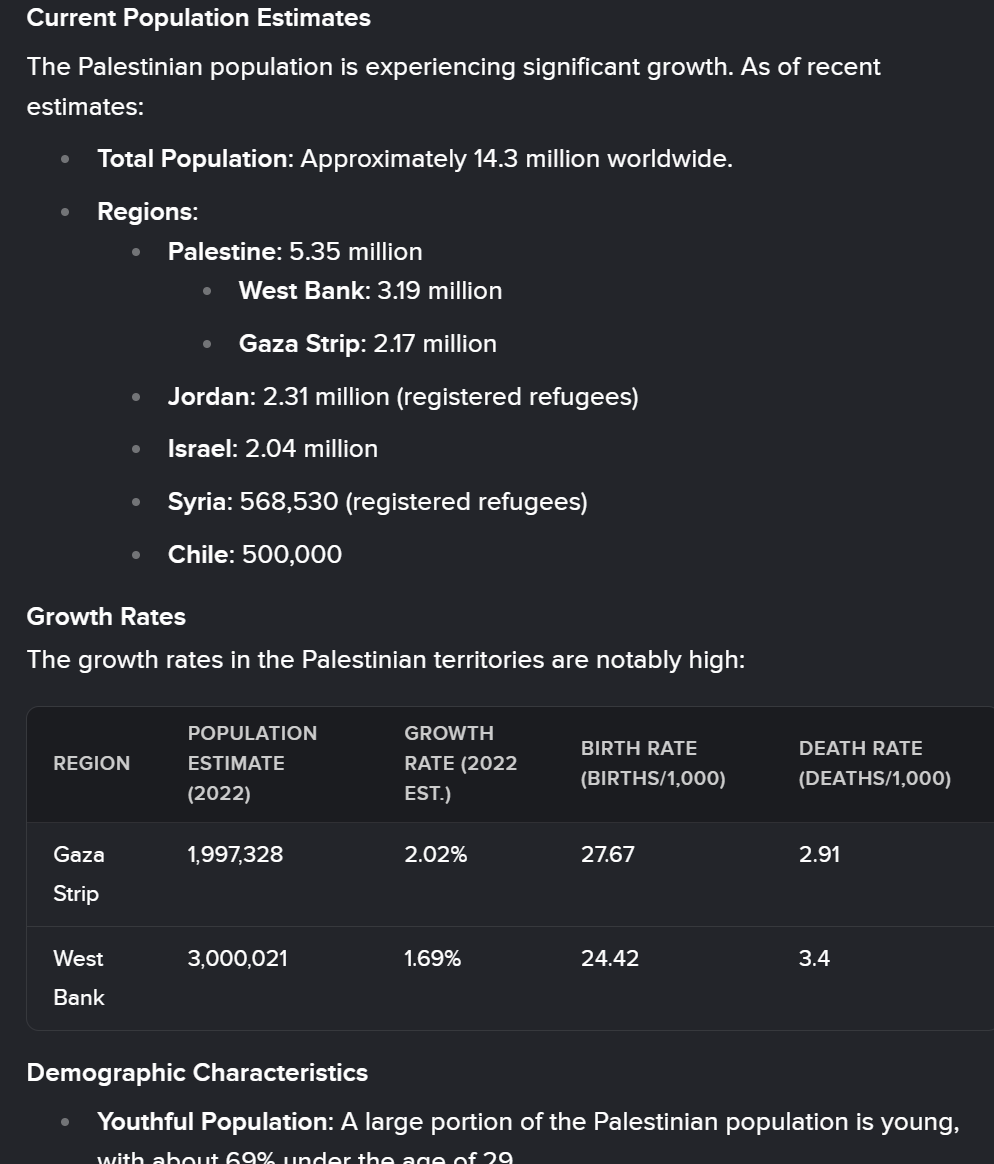Click the Birth Rate column header
Screen dimensions: 994x1164
point(653,763)
